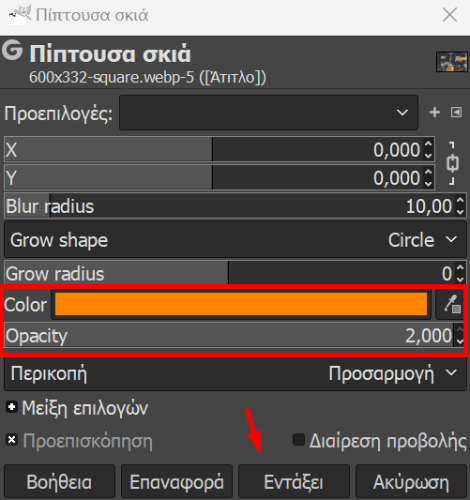Click the Επαναφορά reset button
Viewport: 470px width, 500px height.
tap(177, 482)
